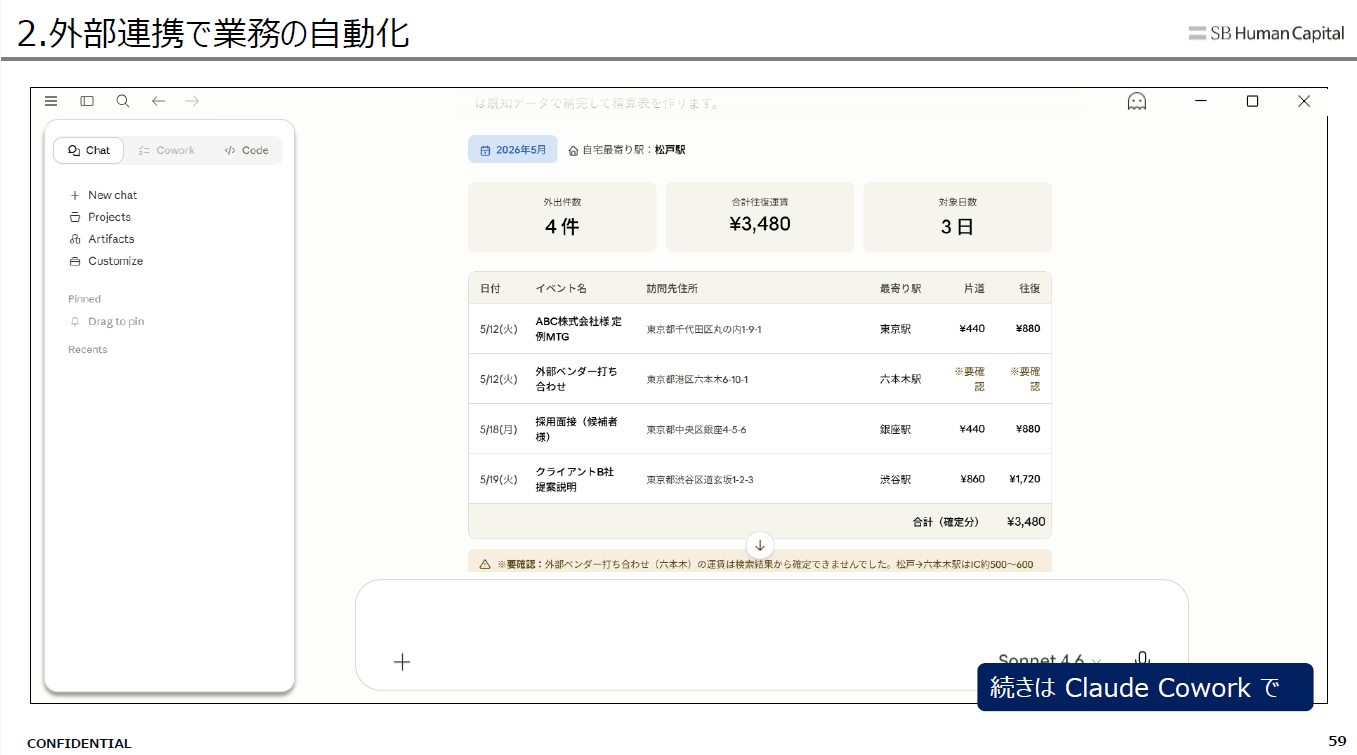Screen dimensions: 1357x755
Task: Click the plus icon beside New chat
Action: 75,195
